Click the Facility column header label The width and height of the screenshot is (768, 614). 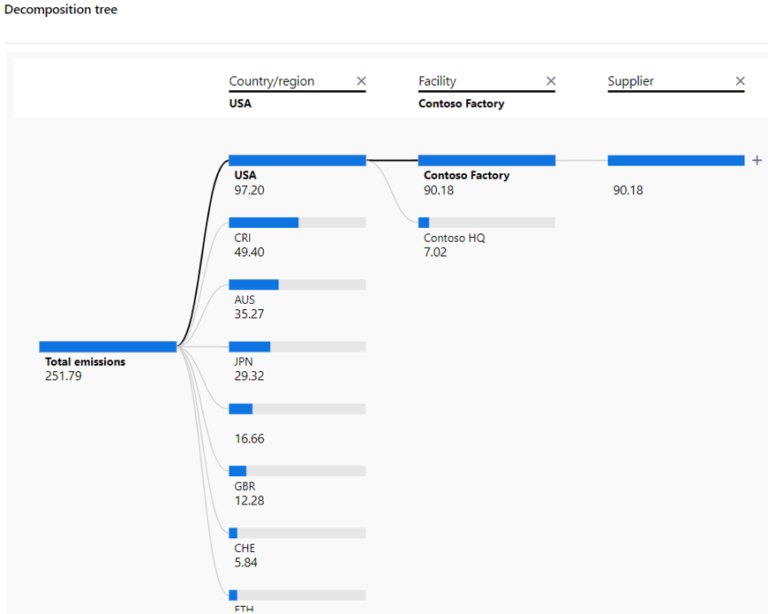[x=437, y=81]
